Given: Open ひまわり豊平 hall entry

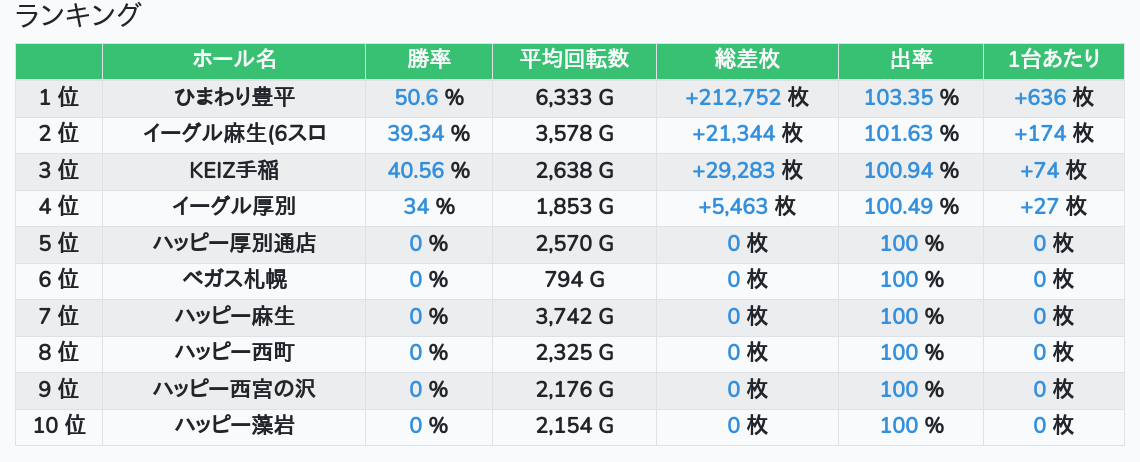Looking at the screenshot, I should click(234, 98).
